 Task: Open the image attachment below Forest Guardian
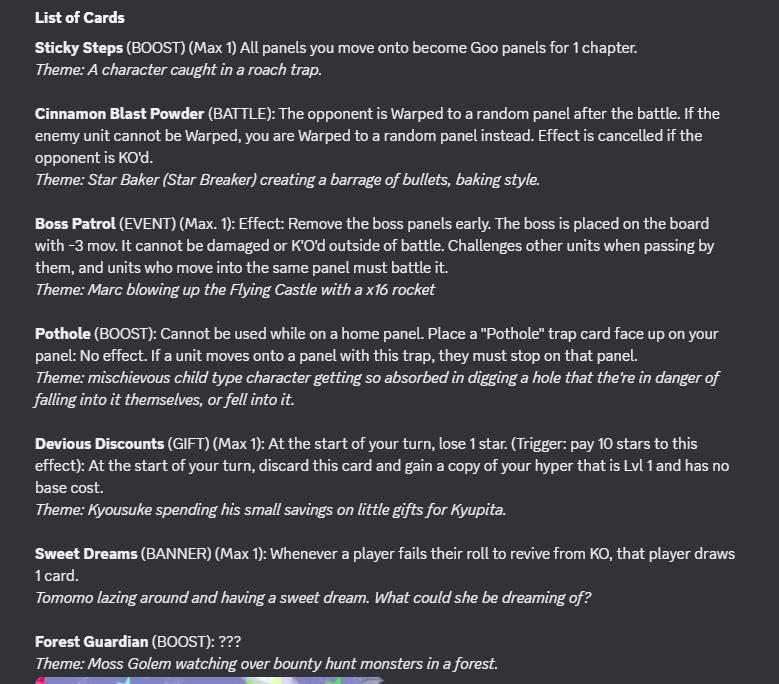(209, 680)
